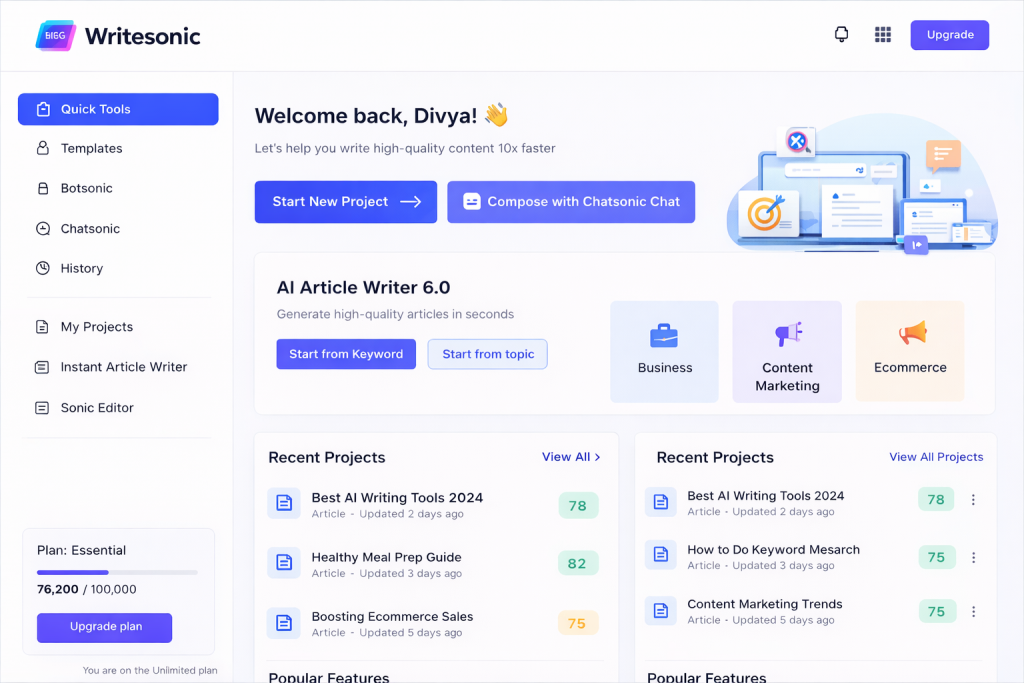Click the score badge 82
This screenshot has height=683, width=1024.
(x=577, y=564)
